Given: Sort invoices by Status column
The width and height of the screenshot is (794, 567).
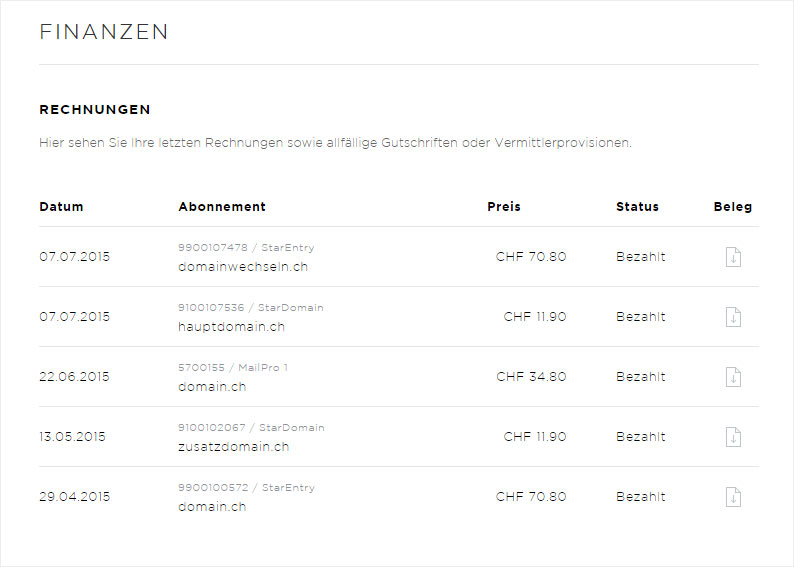Looking at the screenshot, I should coord(638,207).
